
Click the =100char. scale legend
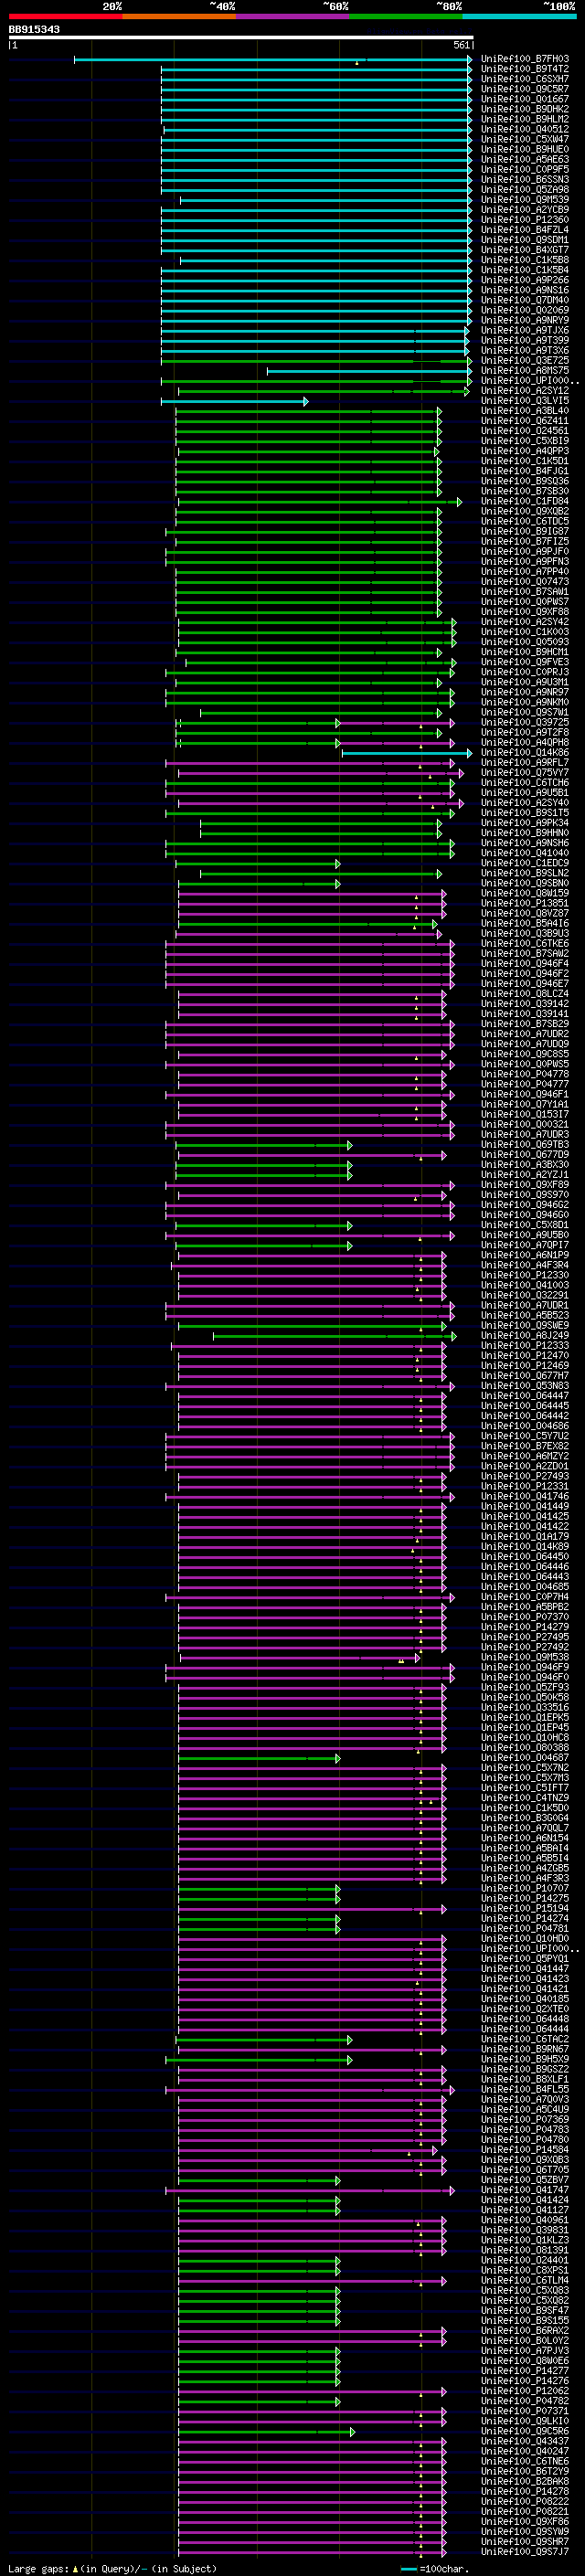[435, 2569]
